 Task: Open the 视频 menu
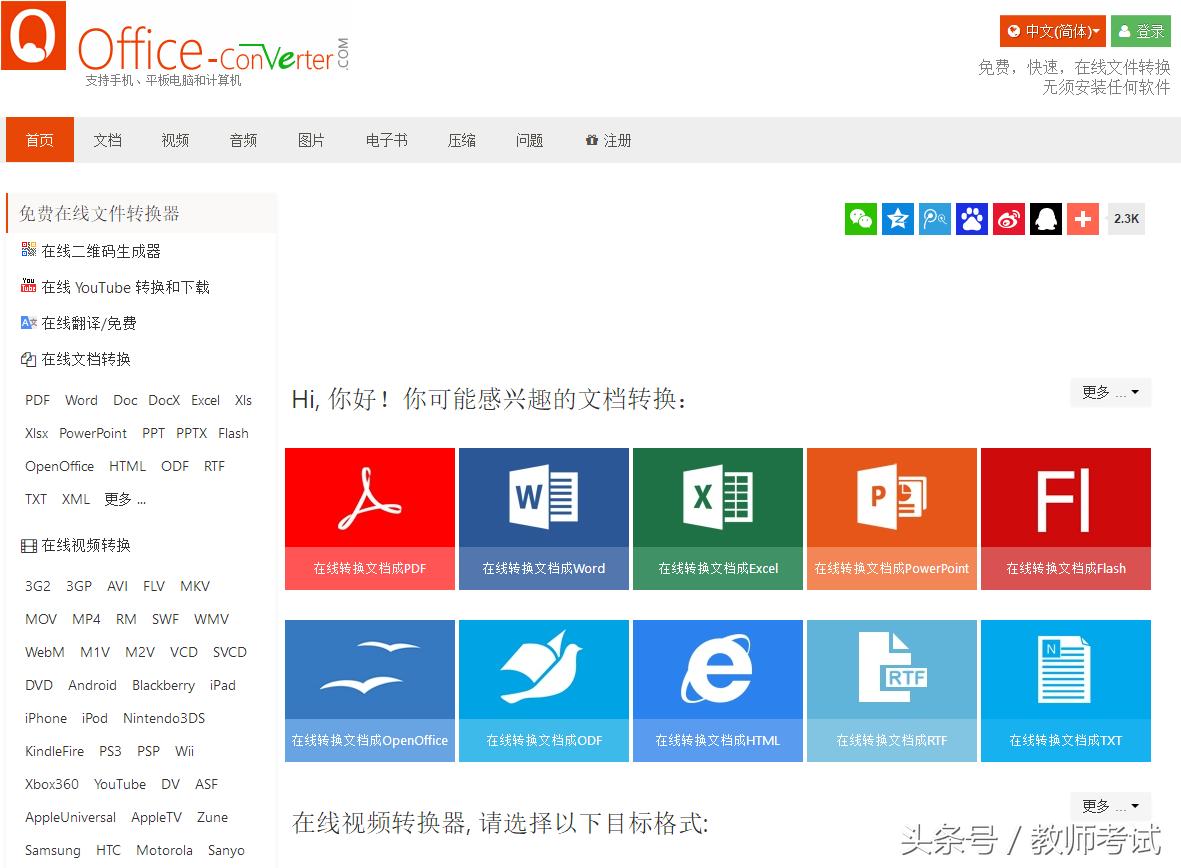tap(175, 140)
